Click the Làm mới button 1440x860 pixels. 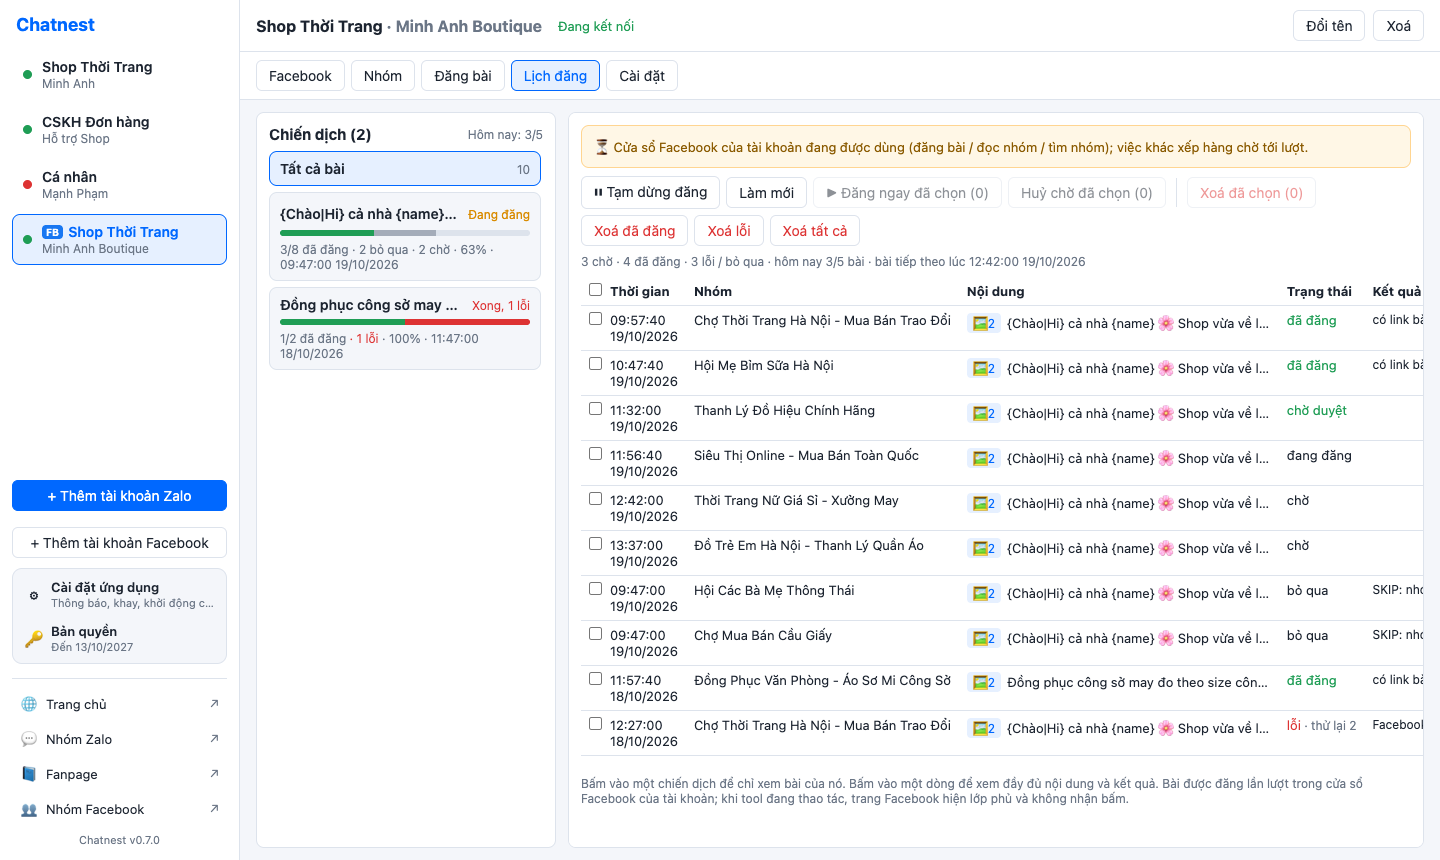click(767, 193)
